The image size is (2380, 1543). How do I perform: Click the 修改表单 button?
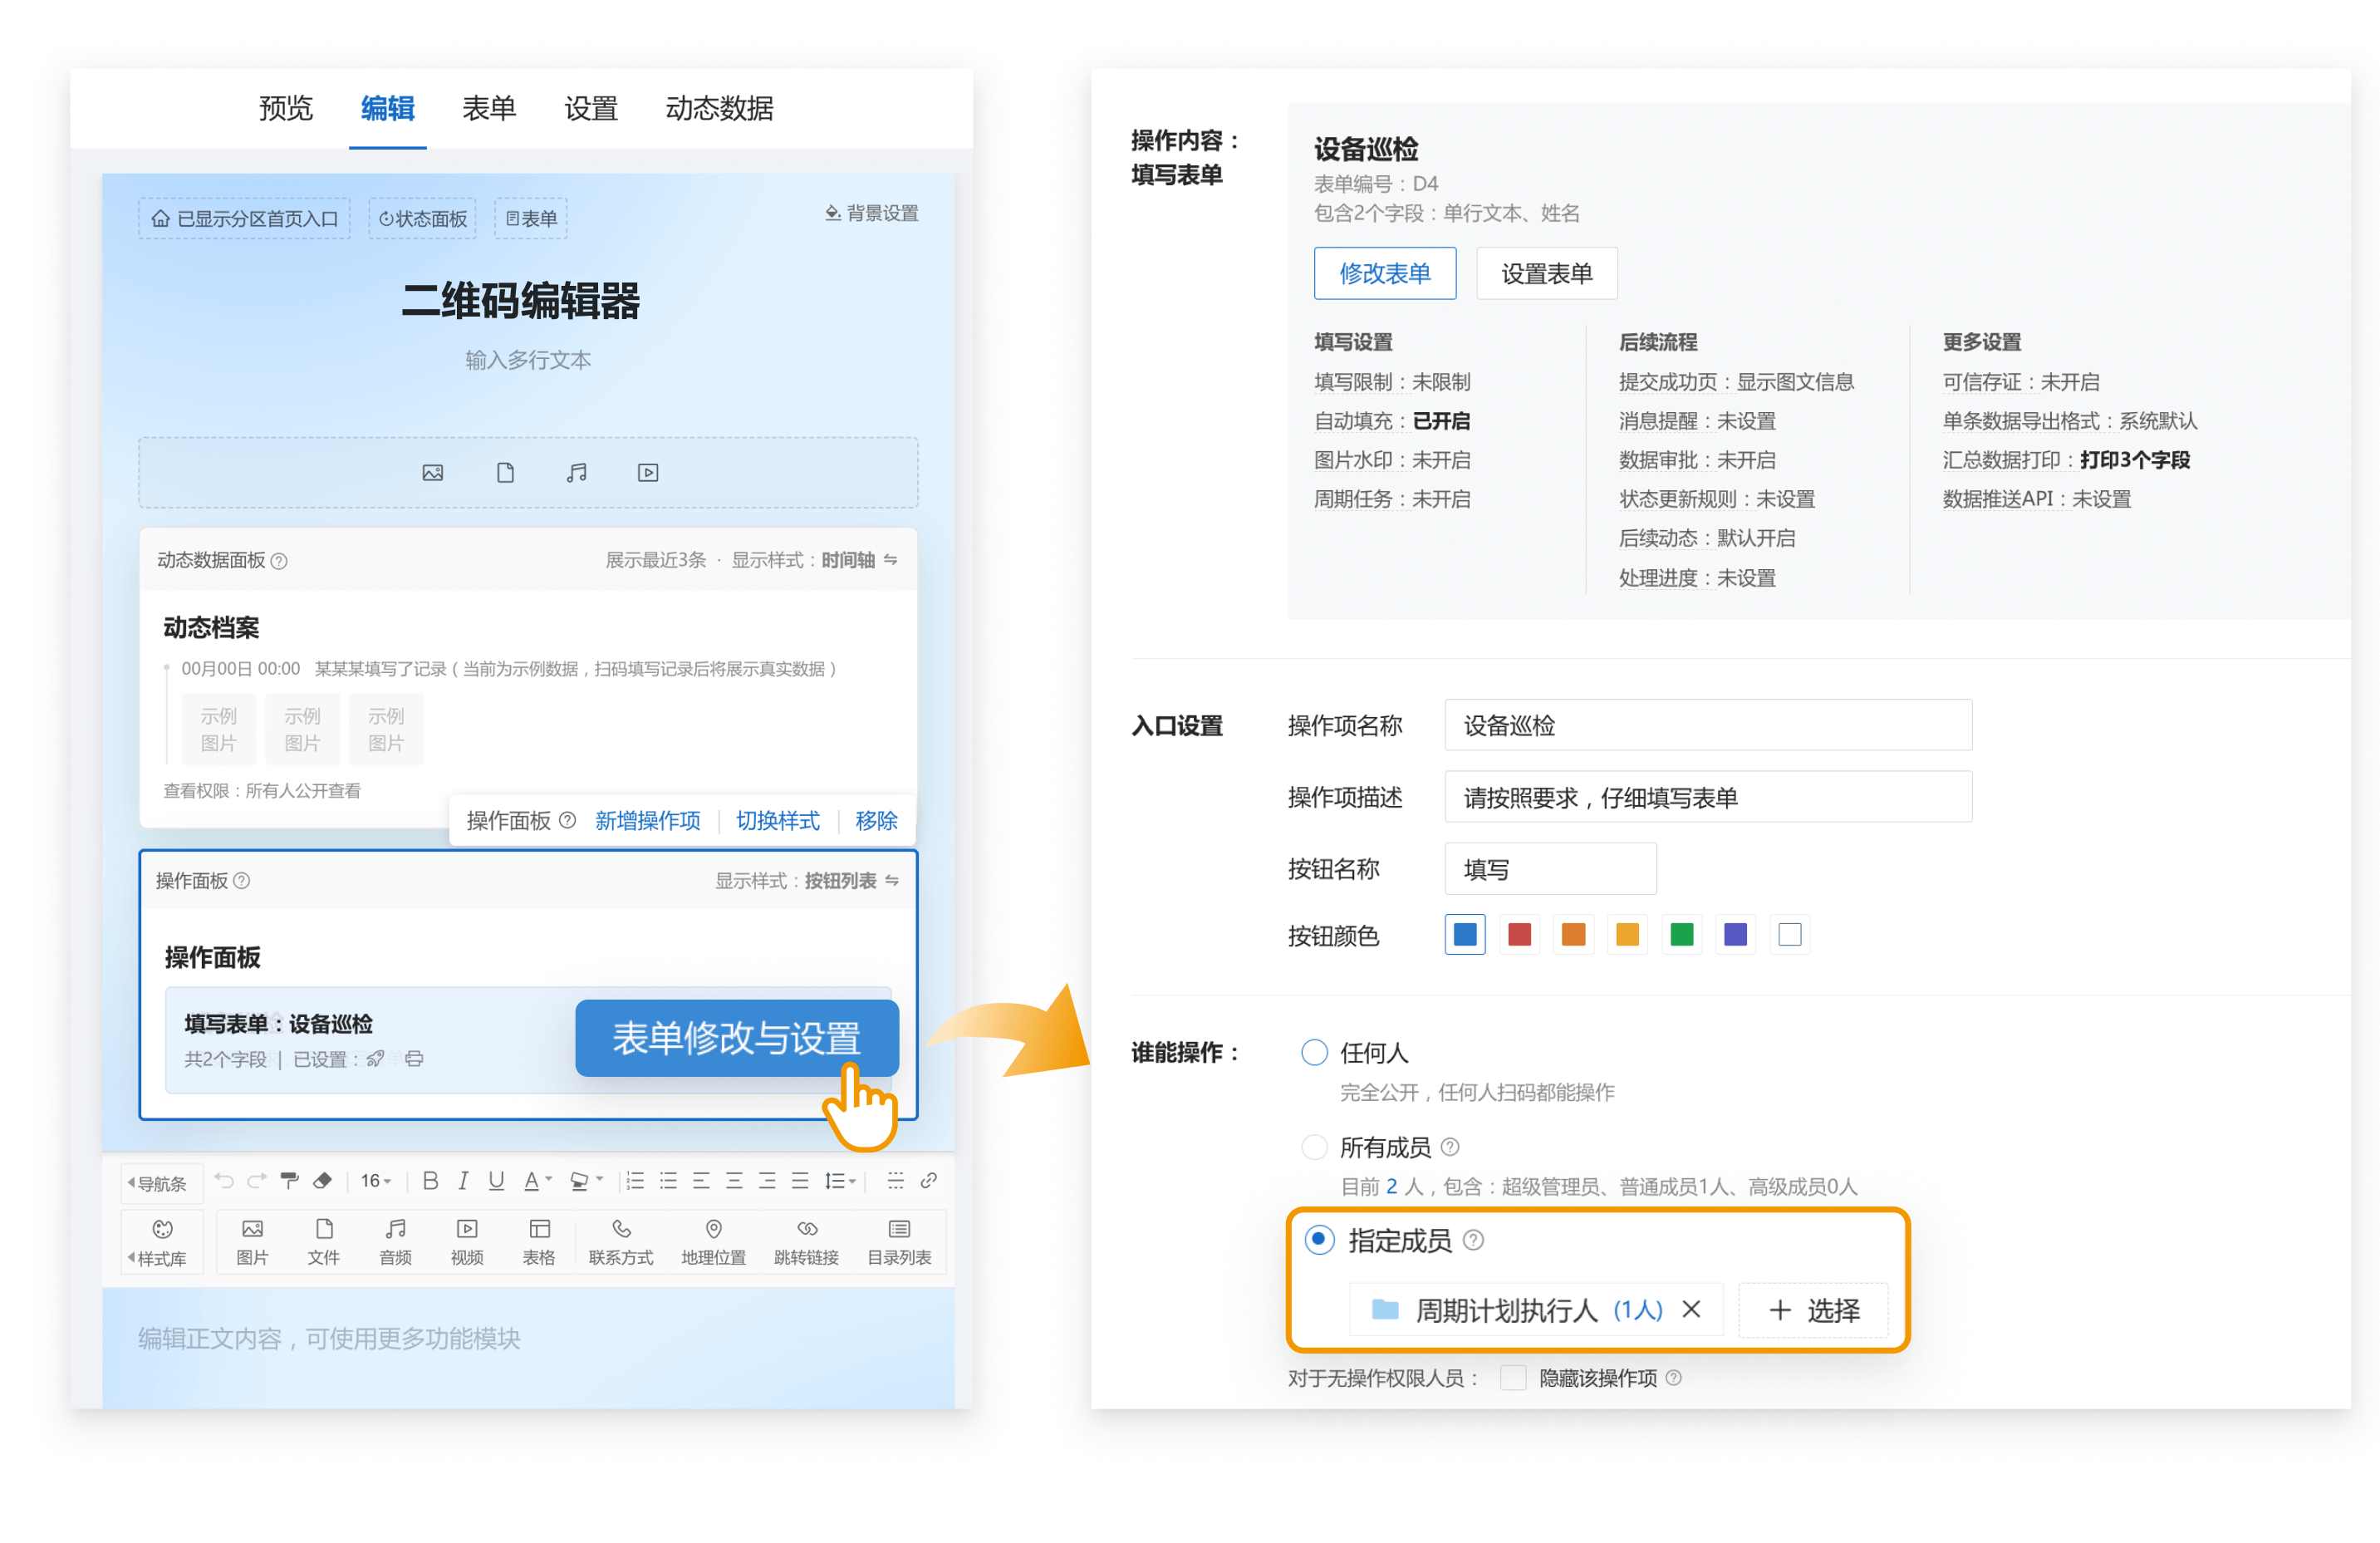coord(1384,273)
